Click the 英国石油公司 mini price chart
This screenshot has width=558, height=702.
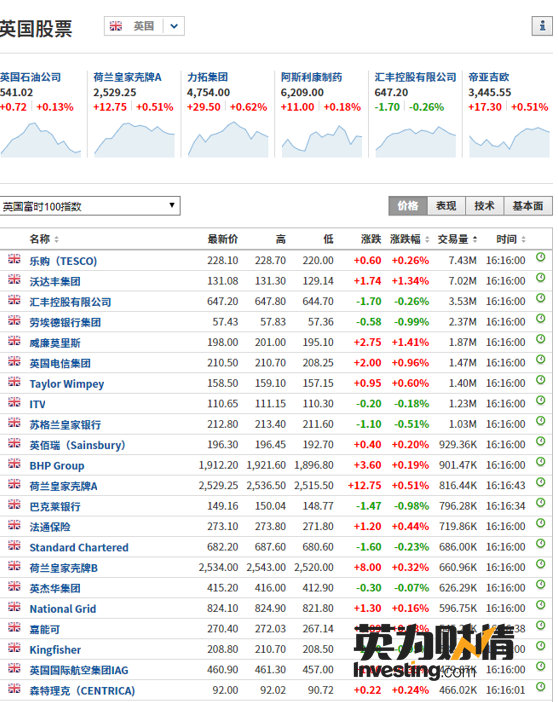coord(40,140)
